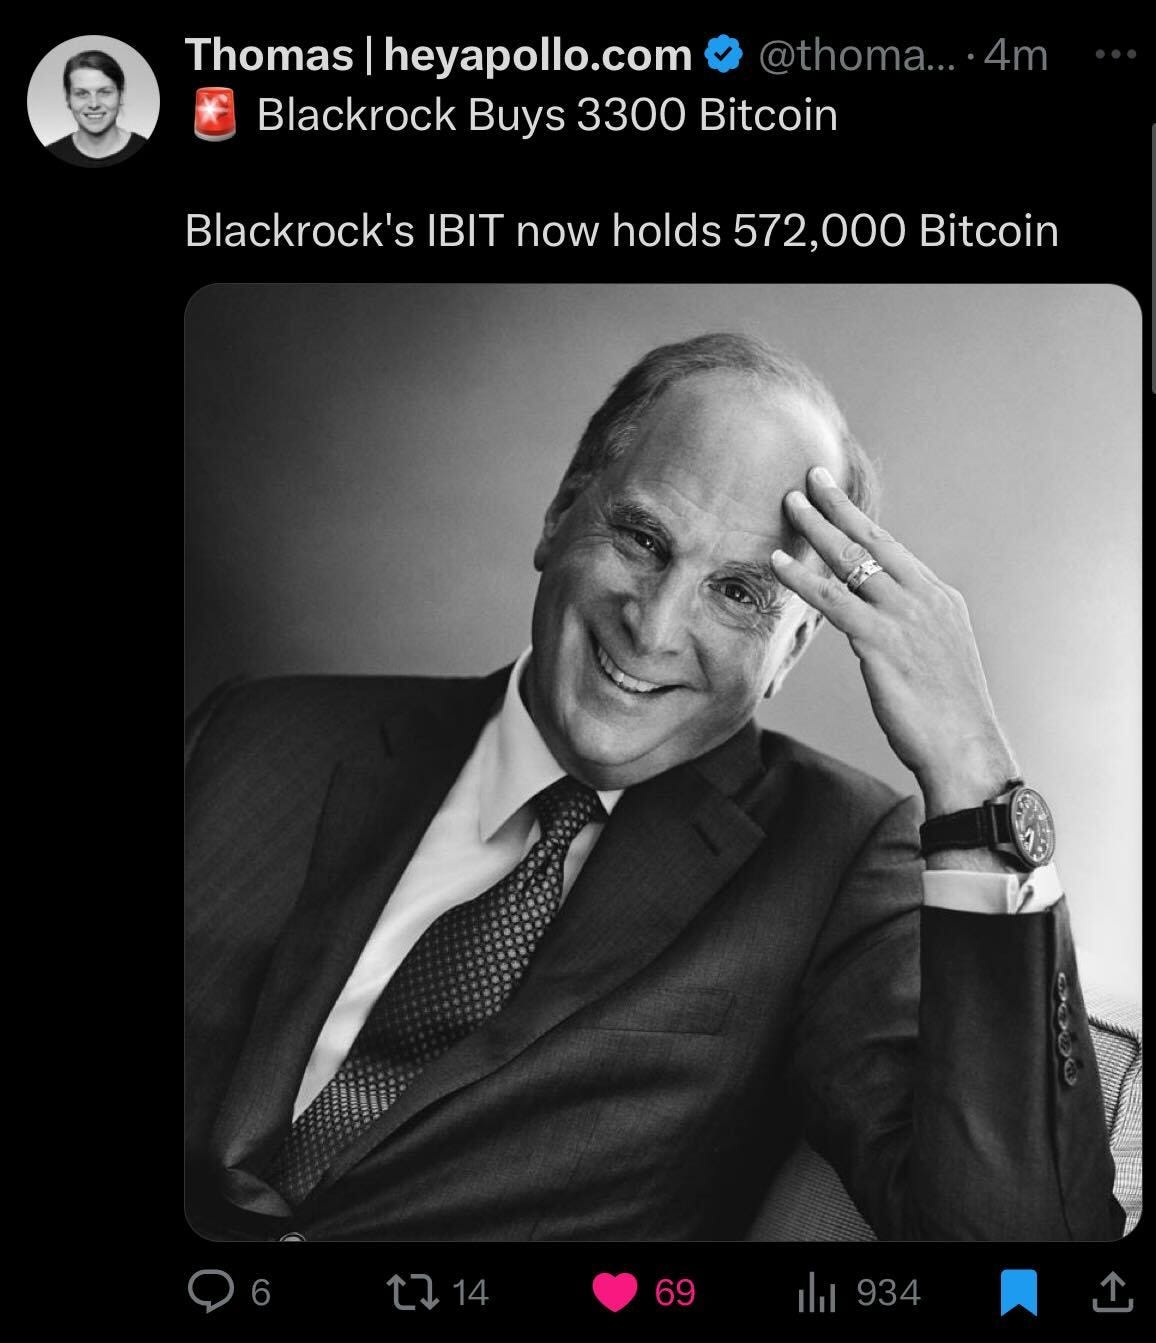Click the 14 reposts count
This screenshot has height=1343, width=1156.
471,1293
